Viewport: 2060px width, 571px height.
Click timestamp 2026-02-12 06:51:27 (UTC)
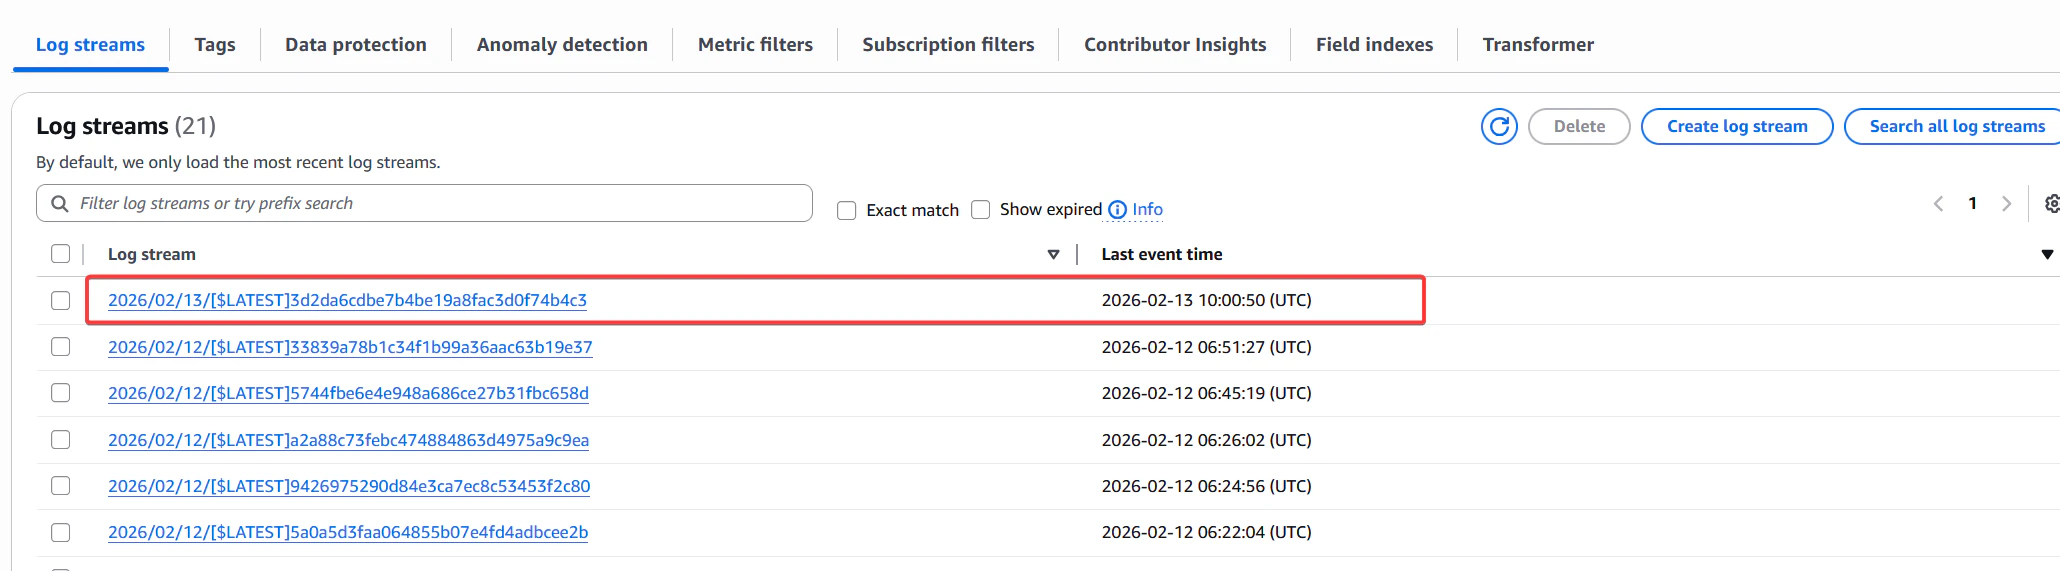click(1206, 347)
